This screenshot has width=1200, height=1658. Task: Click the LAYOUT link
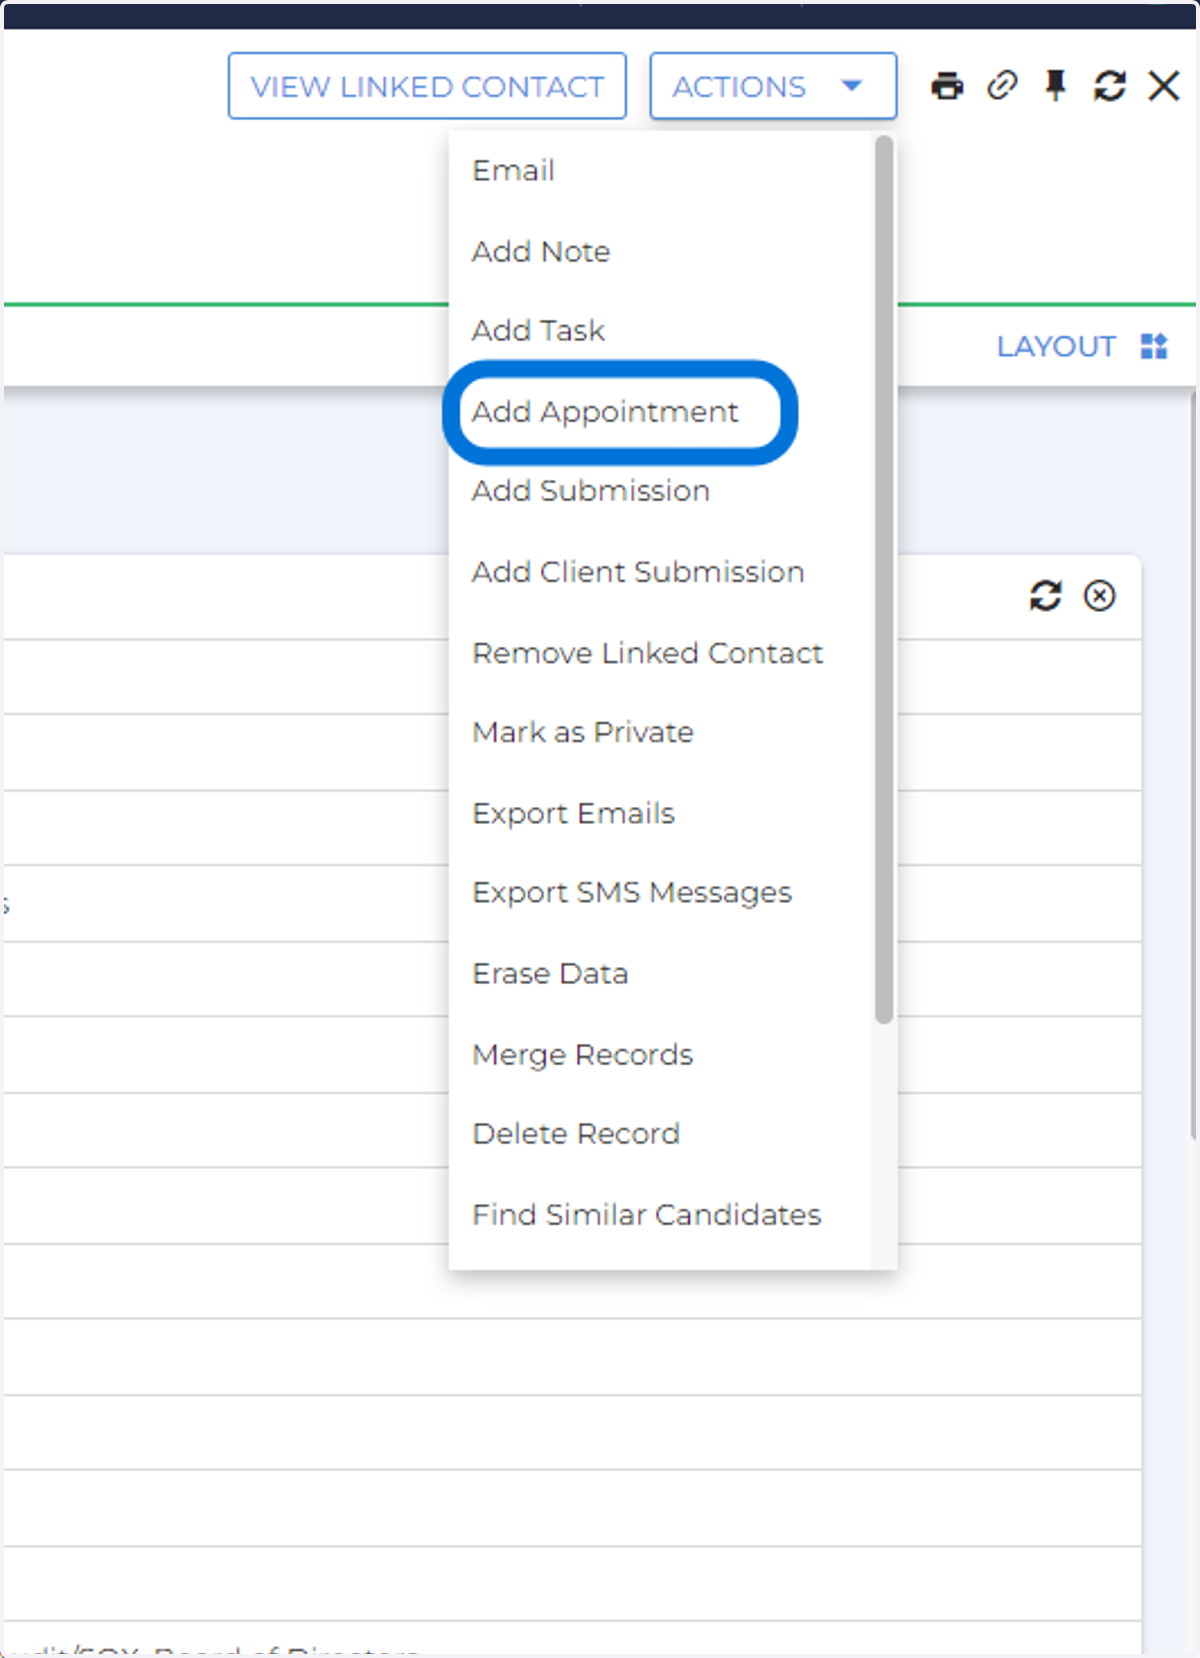pos(1056,346)
